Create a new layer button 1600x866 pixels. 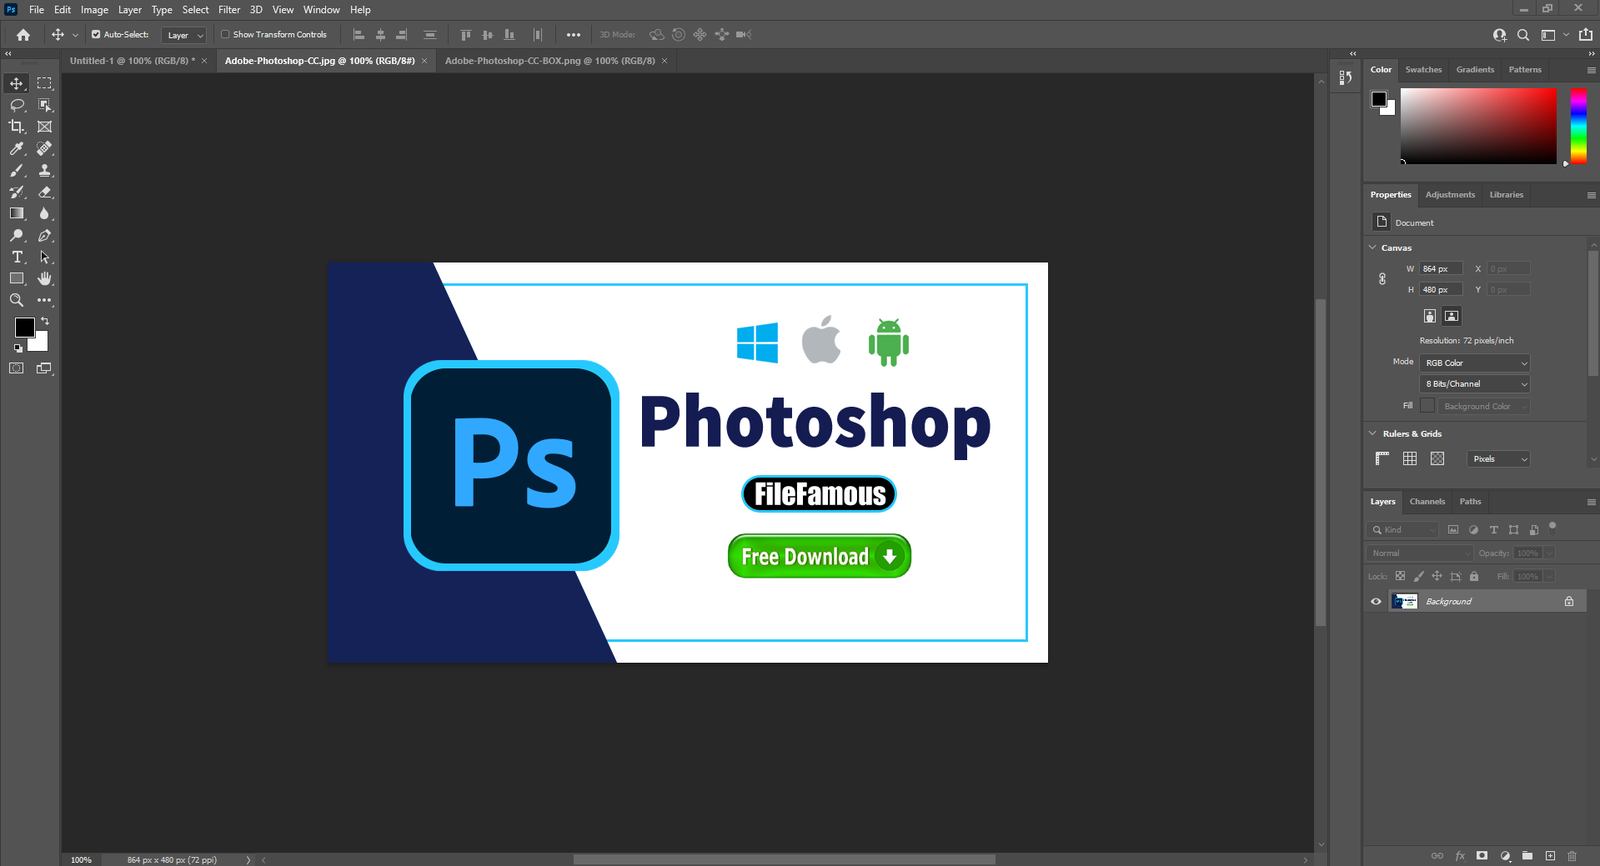pos(1550,856)
